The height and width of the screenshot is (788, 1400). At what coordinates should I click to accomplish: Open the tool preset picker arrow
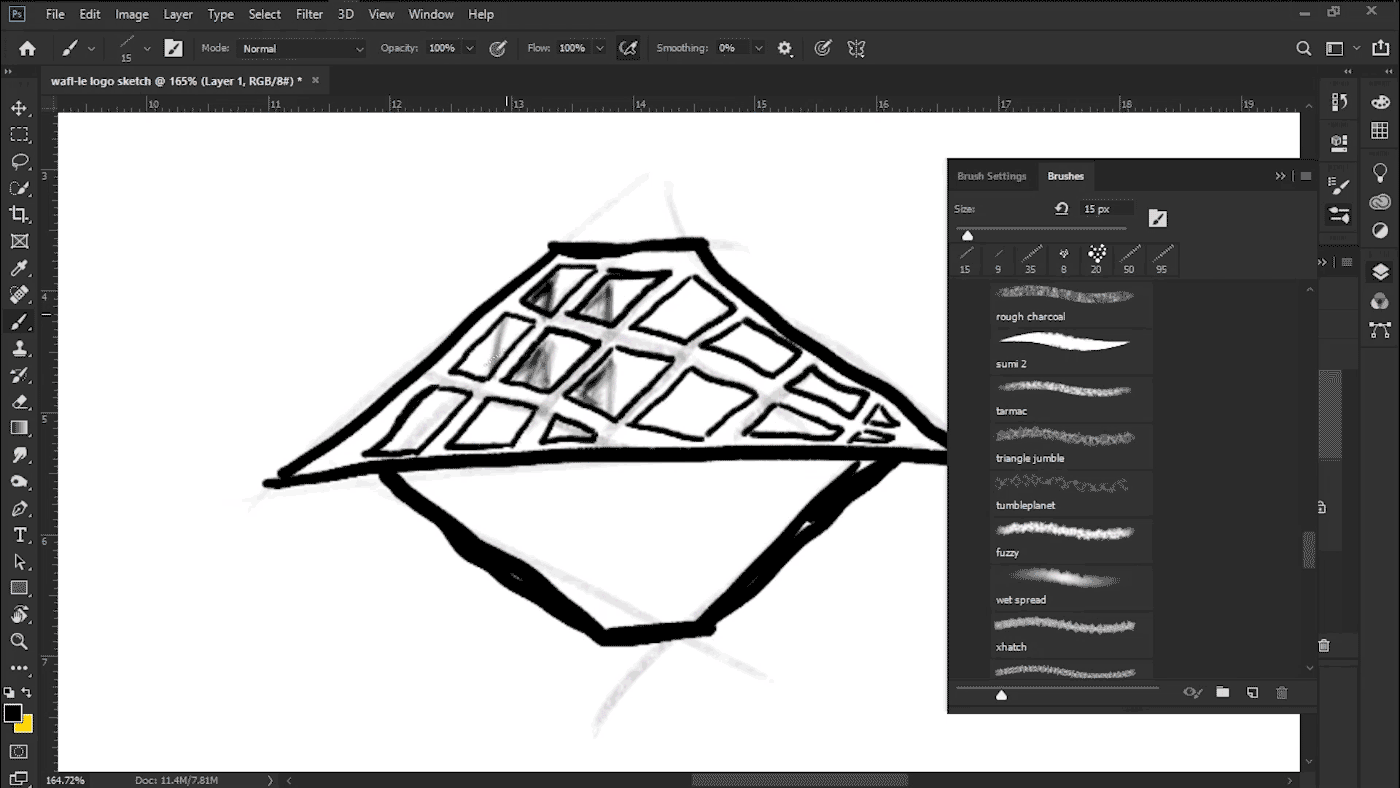tap(92, 48)
